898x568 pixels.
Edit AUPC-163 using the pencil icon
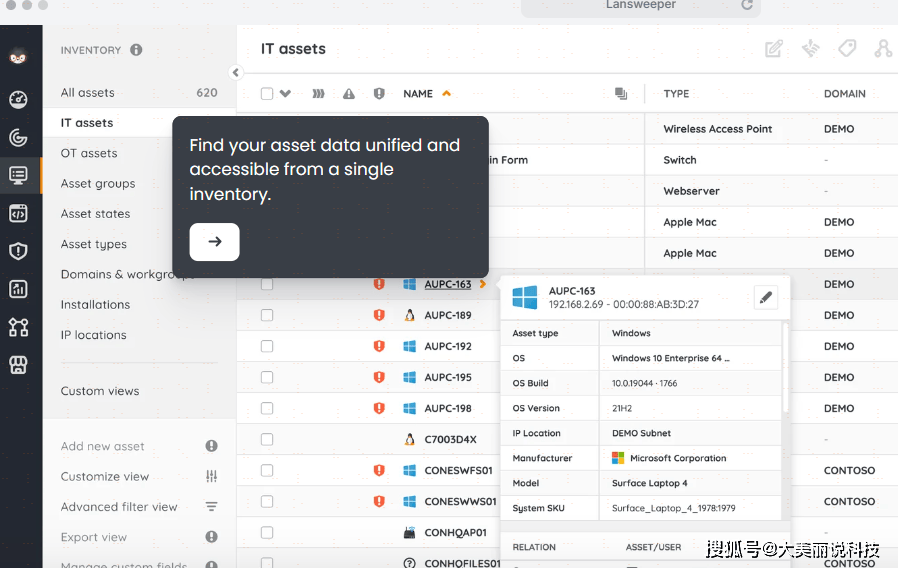765,297
